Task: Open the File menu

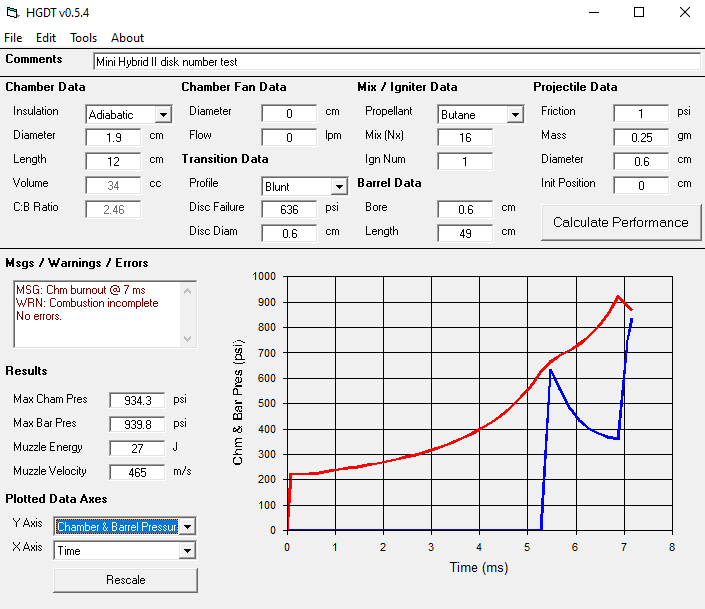Action: pyautogui.click(x=13, y=38)
